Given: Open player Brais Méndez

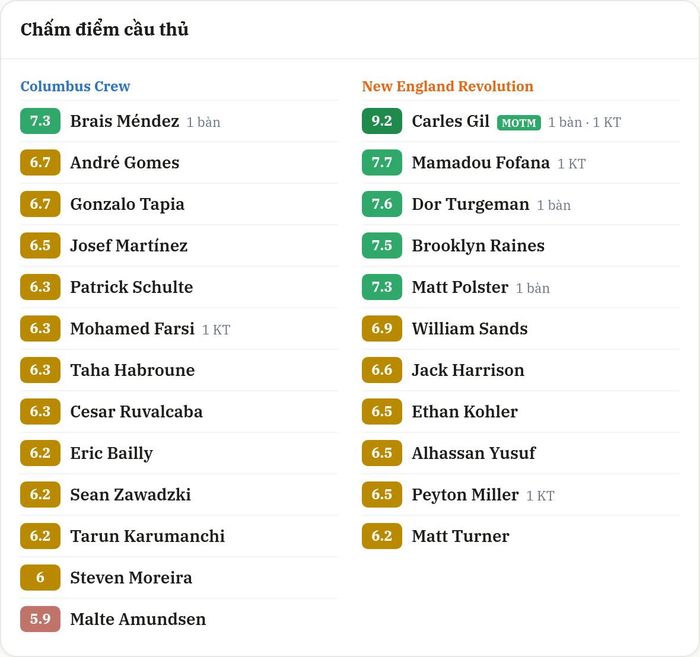Looking at the screenshot, I should (125, 121).
